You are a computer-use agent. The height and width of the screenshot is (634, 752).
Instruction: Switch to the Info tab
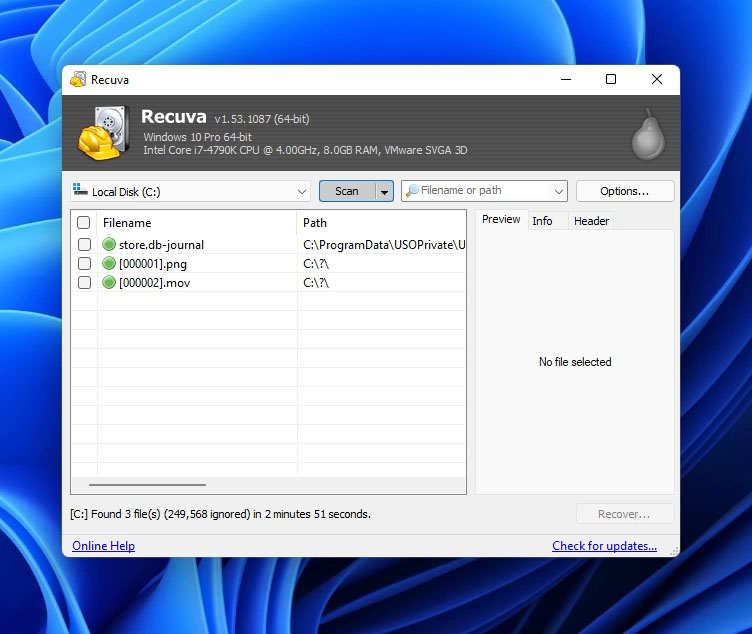coord(542,221)
